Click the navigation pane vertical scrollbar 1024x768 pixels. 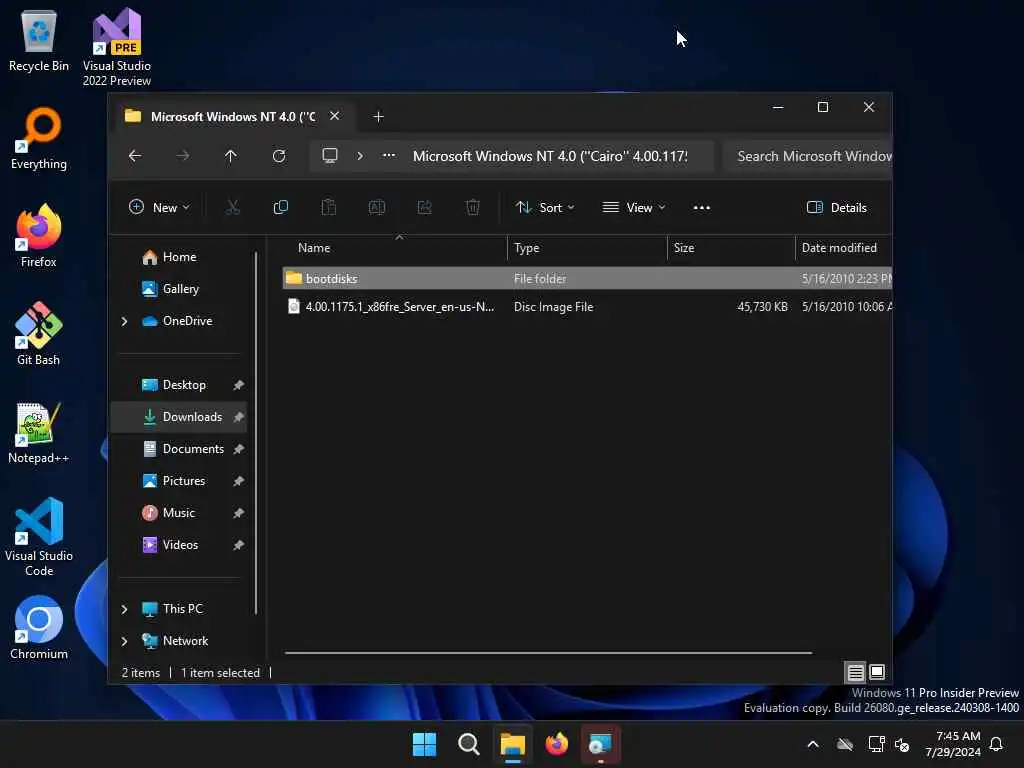point(256,434)
